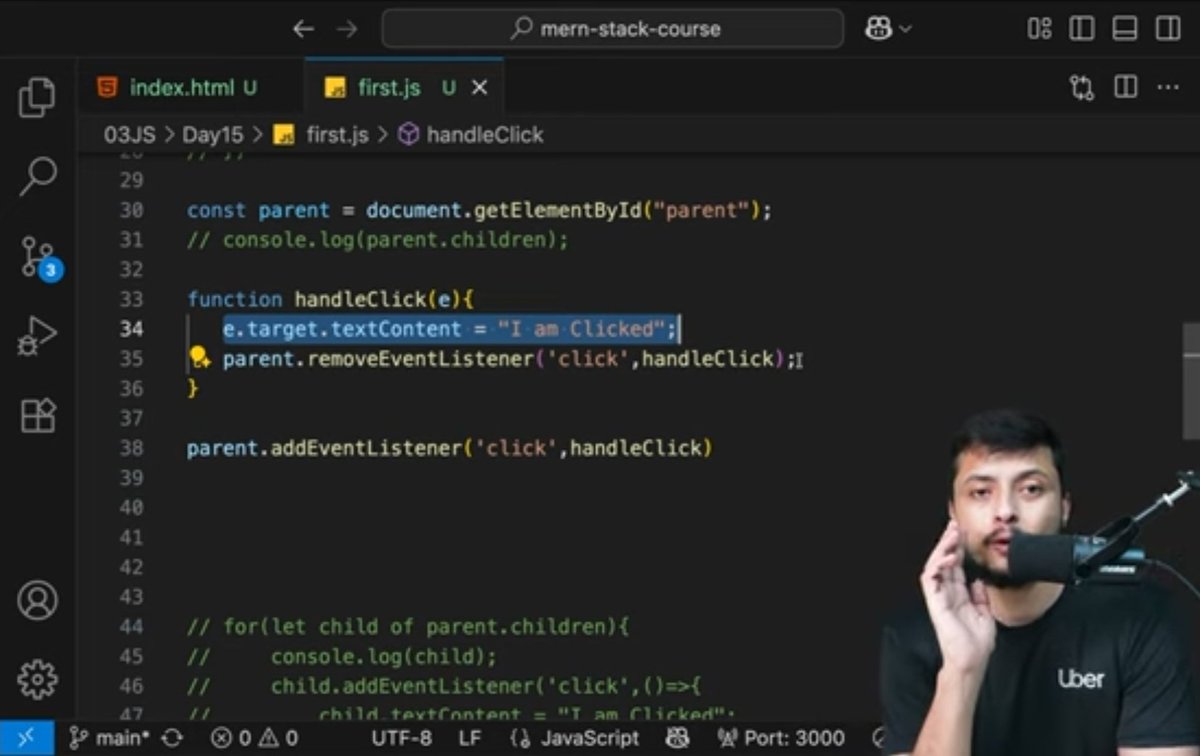Change LF end of line sequence
1200x756 pixels.
tap(471, 738)
